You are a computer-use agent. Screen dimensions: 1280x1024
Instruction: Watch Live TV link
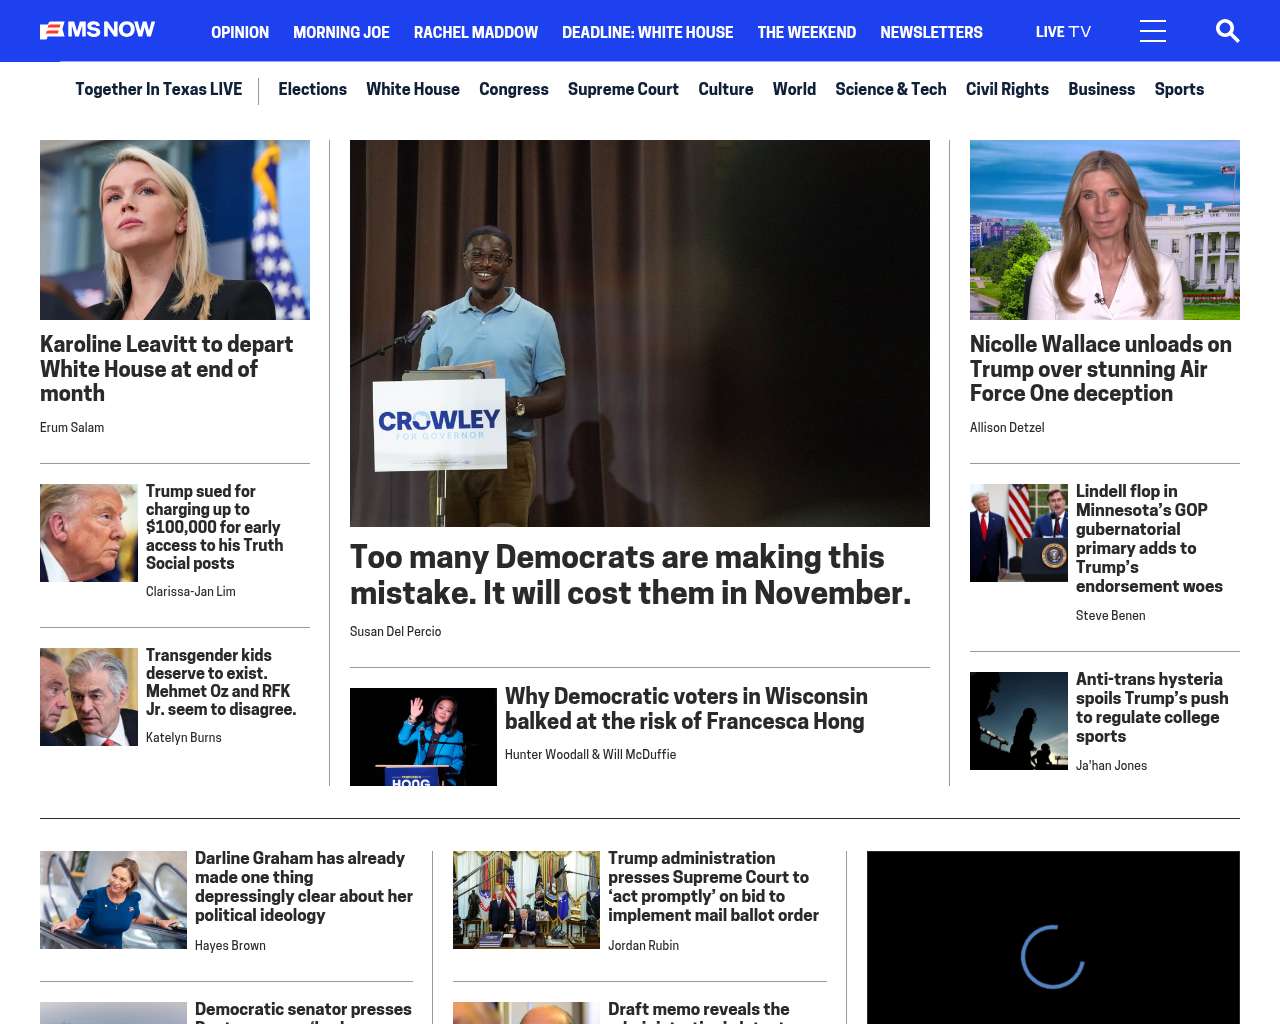click(1063, 32)
